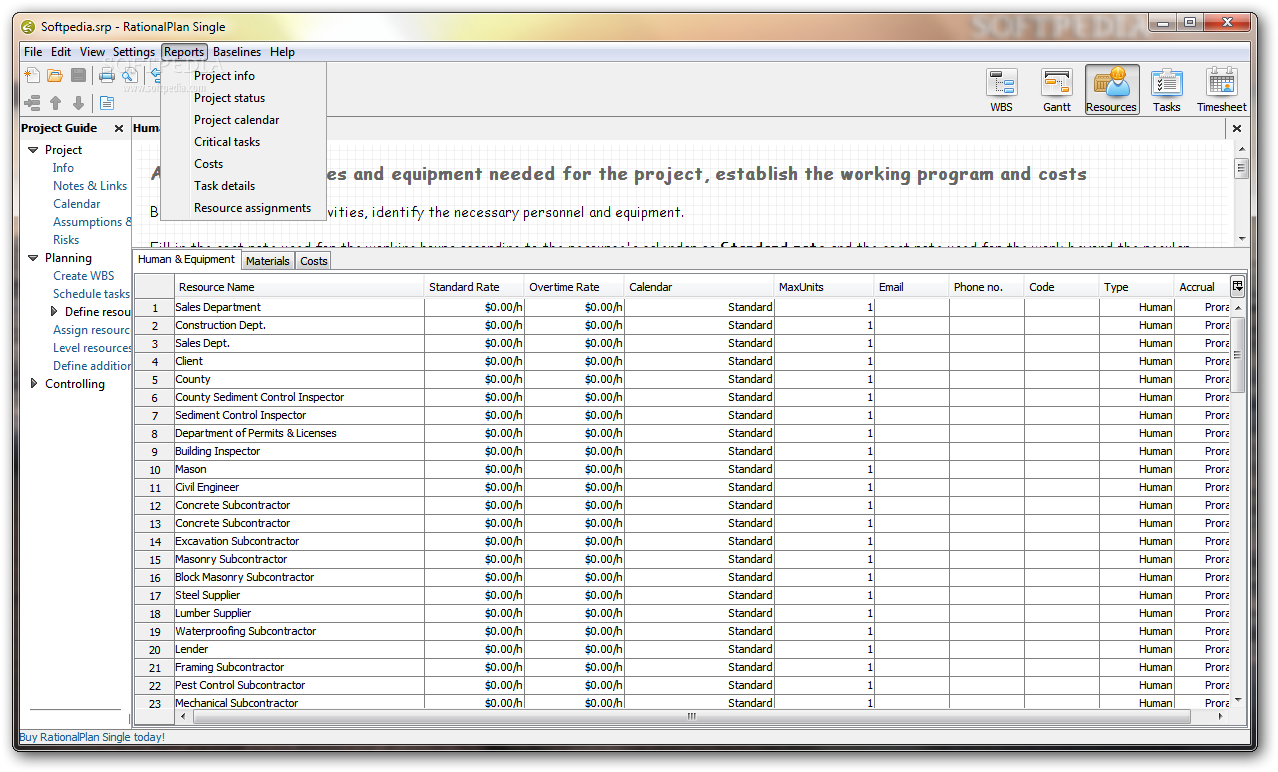This screenshot has height=772, width=1278.
Task: Create a new project file
Action: coord(32,75)
